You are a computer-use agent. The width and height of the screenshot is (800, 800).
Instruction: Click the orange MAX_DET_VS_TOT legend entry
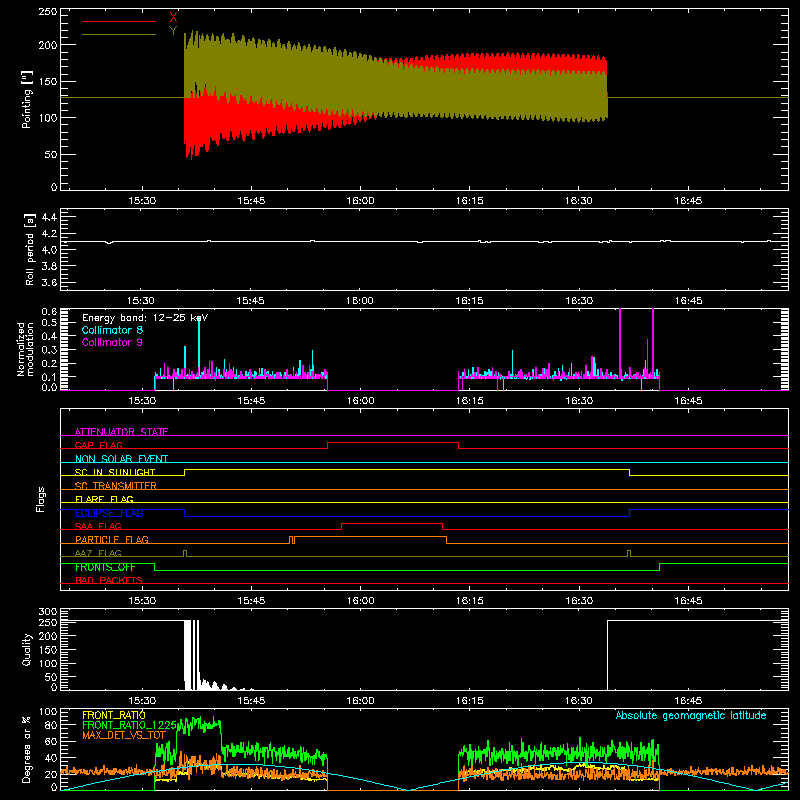[124, 735]
